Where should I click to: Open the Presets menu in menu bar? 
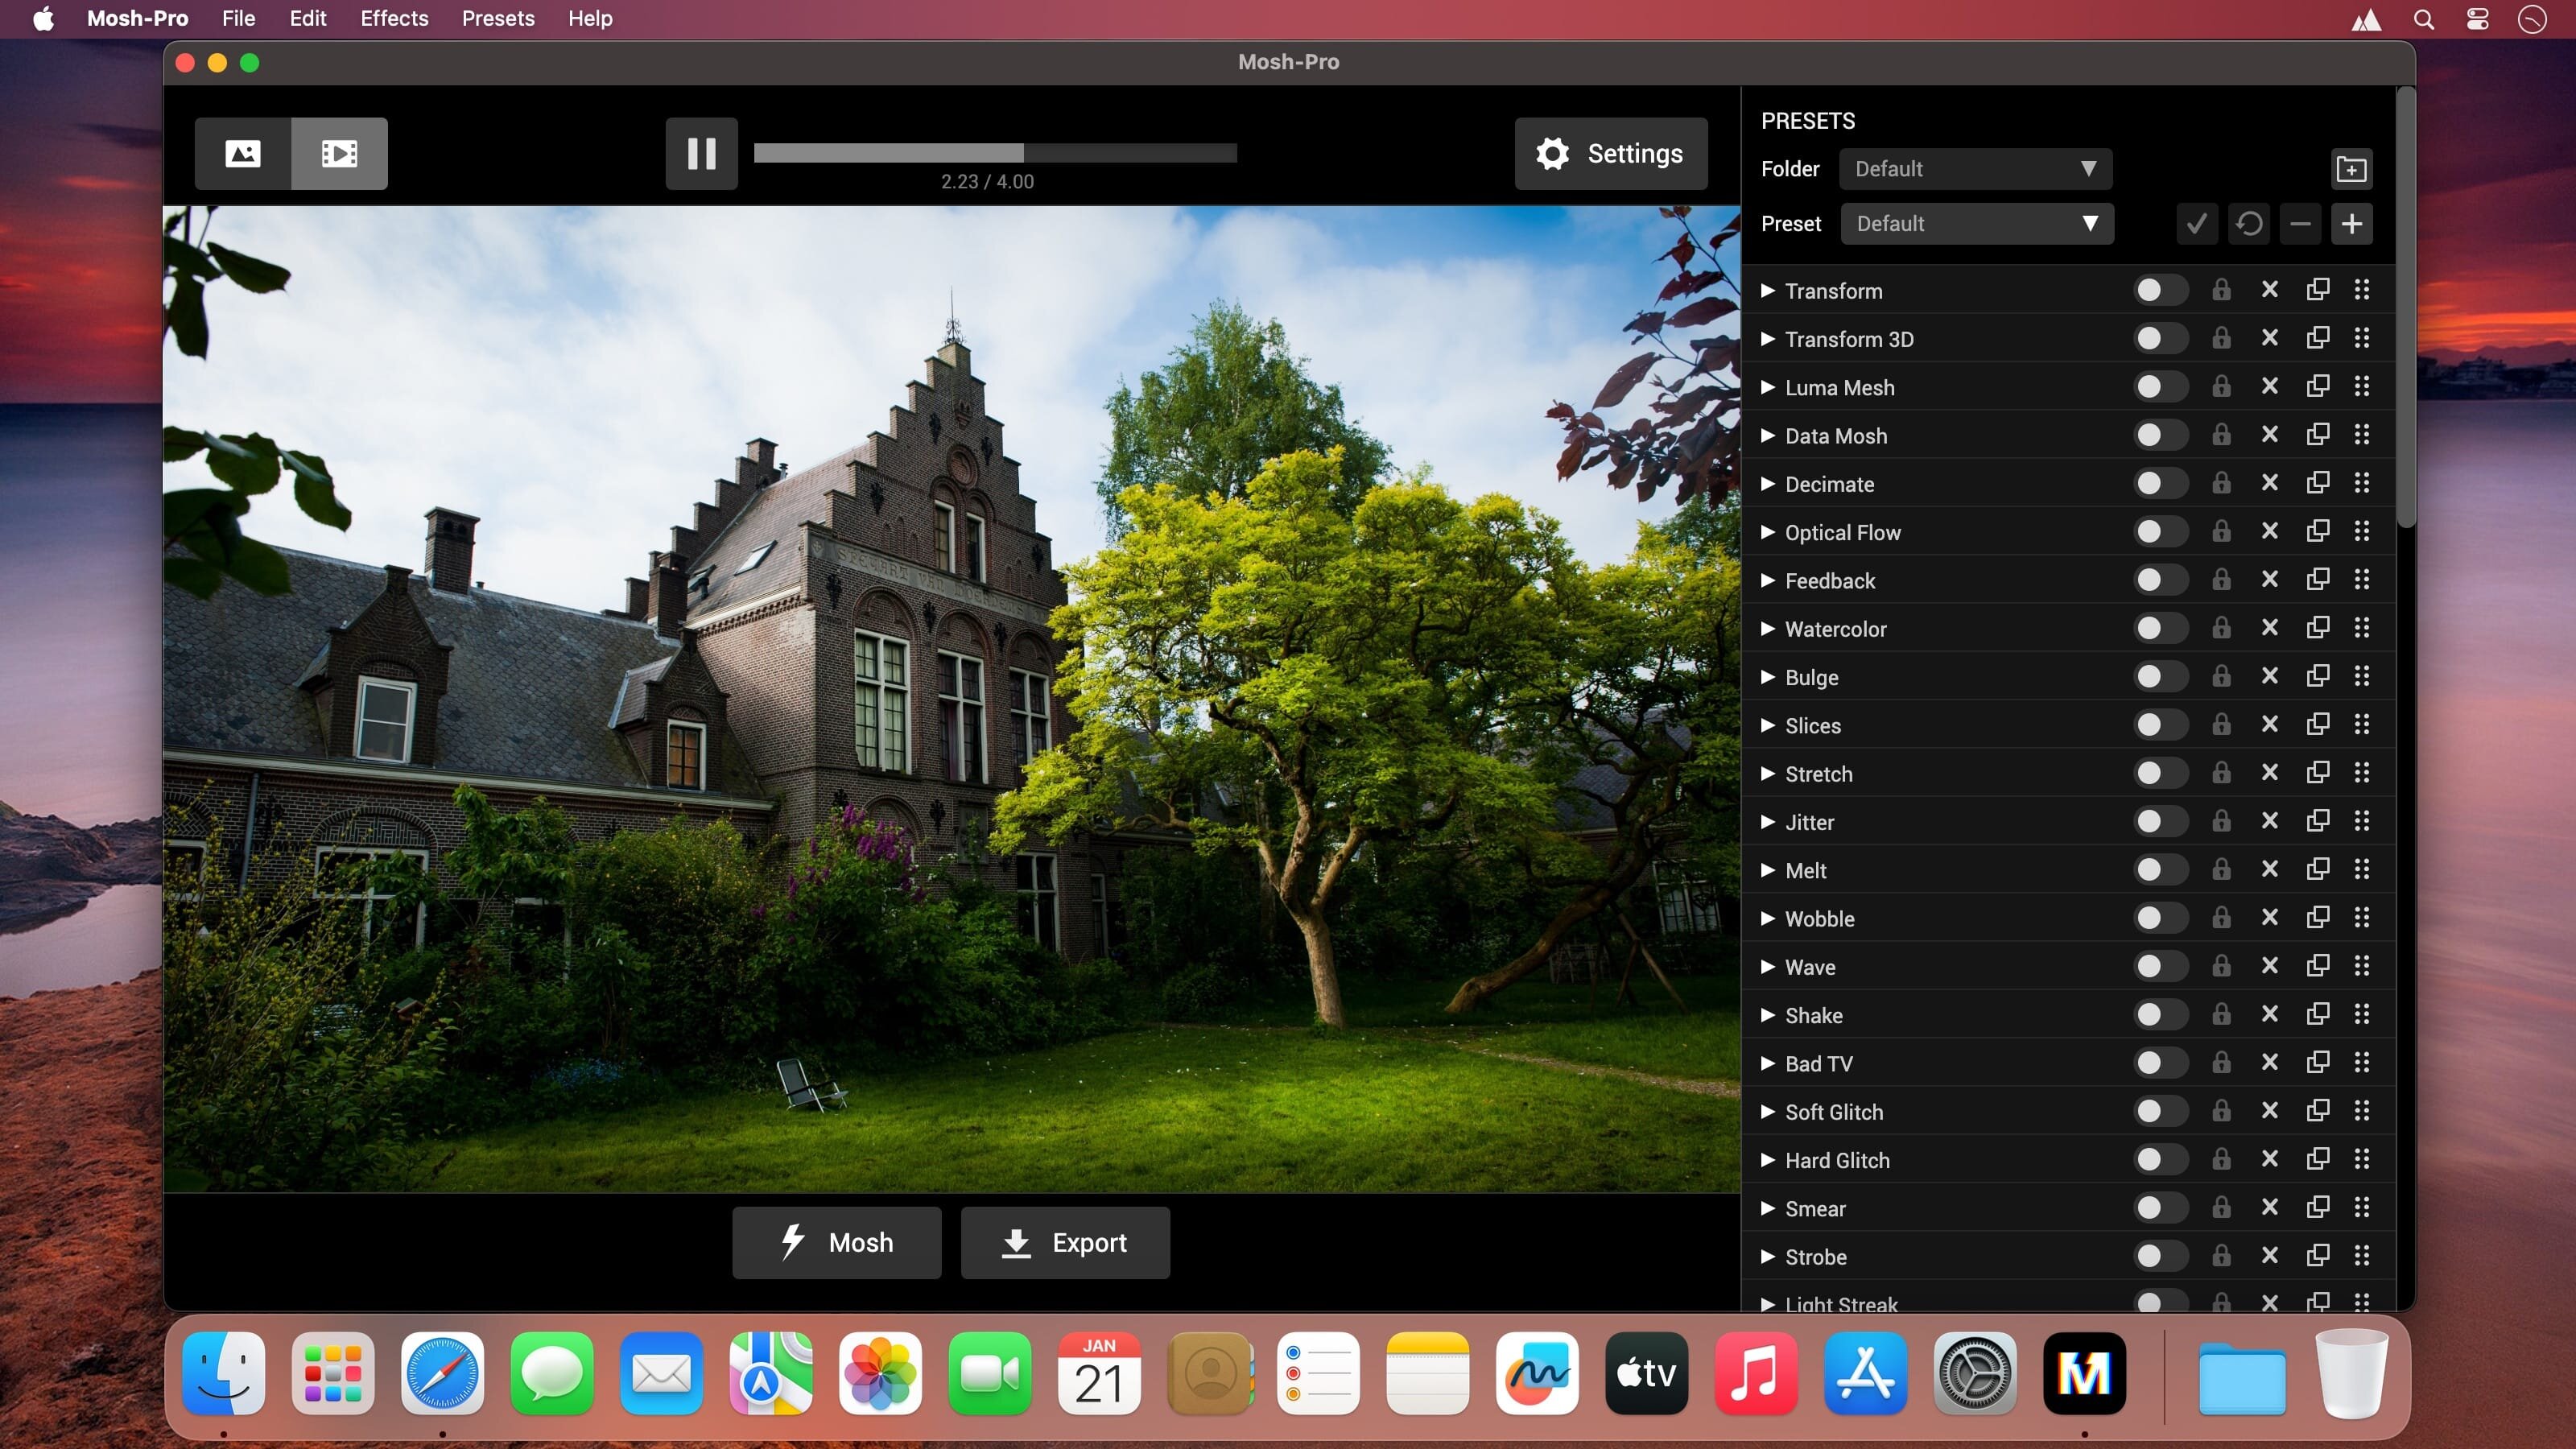(x=498, y=19)
